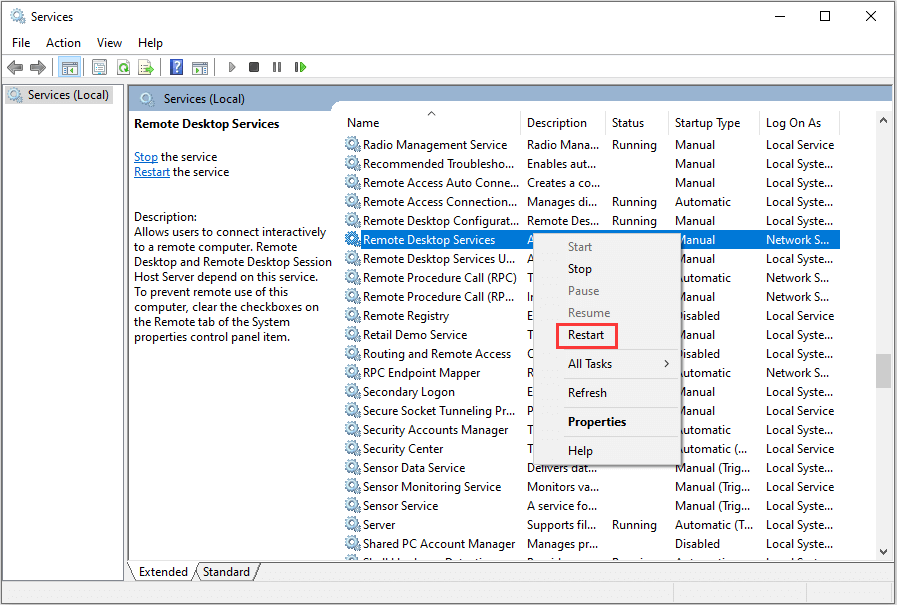The height and width of the screenshot is (605, 897).
Task: Click the Stop Service square icon
Action: click(254, 67)
